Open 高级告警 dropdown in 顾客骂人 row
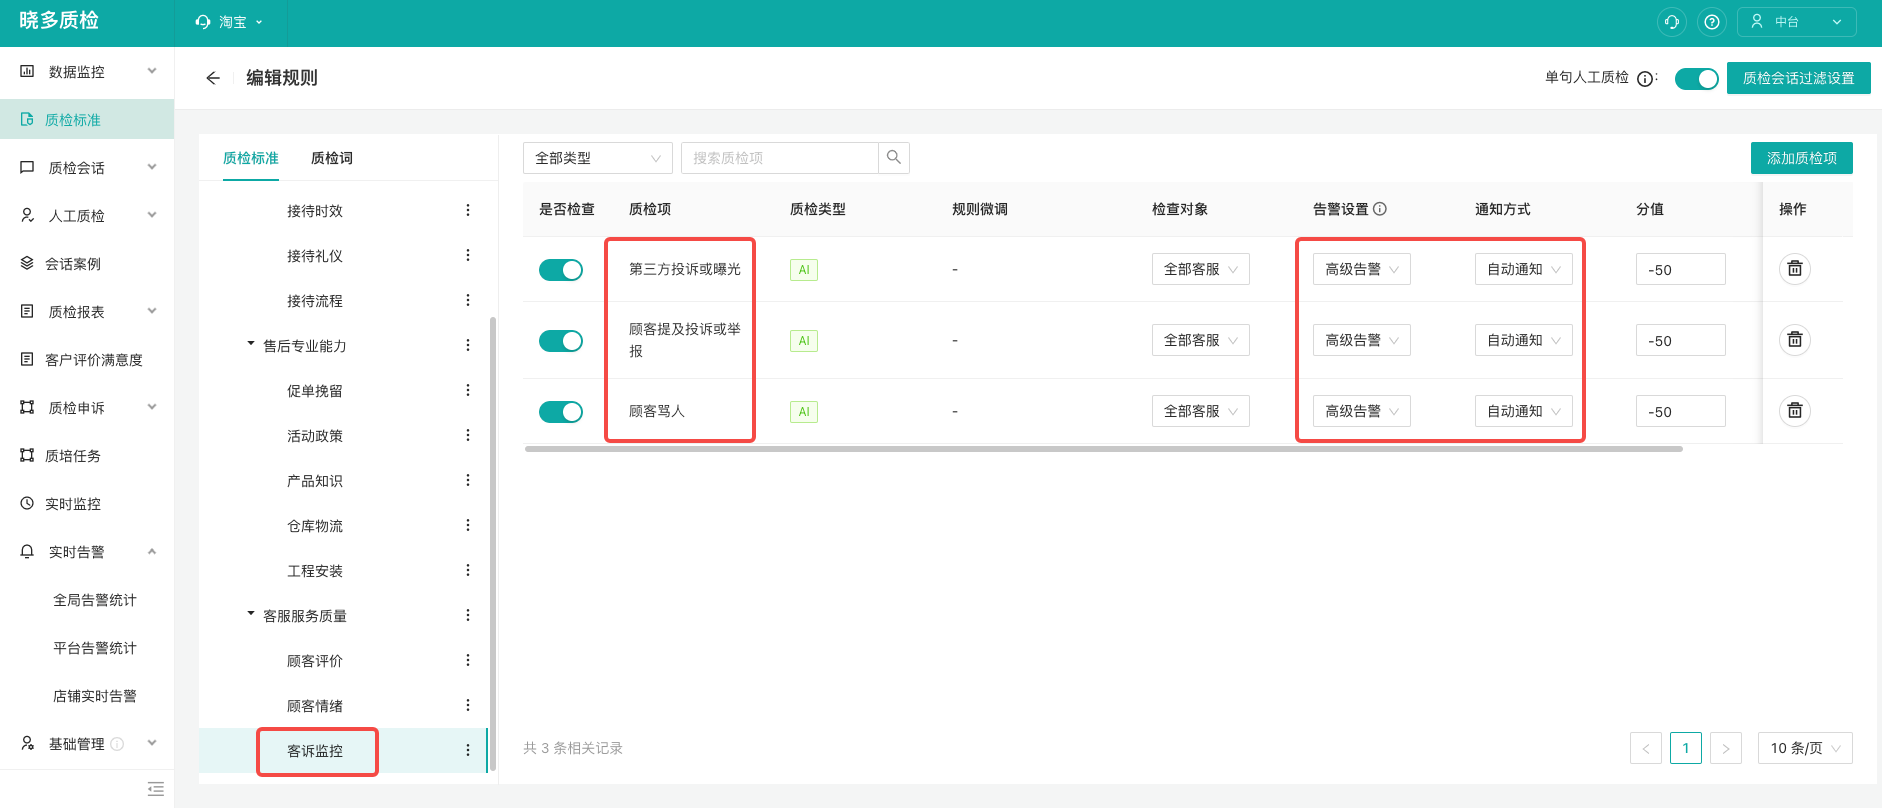This screenshot has width=1882, height=808. coord(1362,411)
